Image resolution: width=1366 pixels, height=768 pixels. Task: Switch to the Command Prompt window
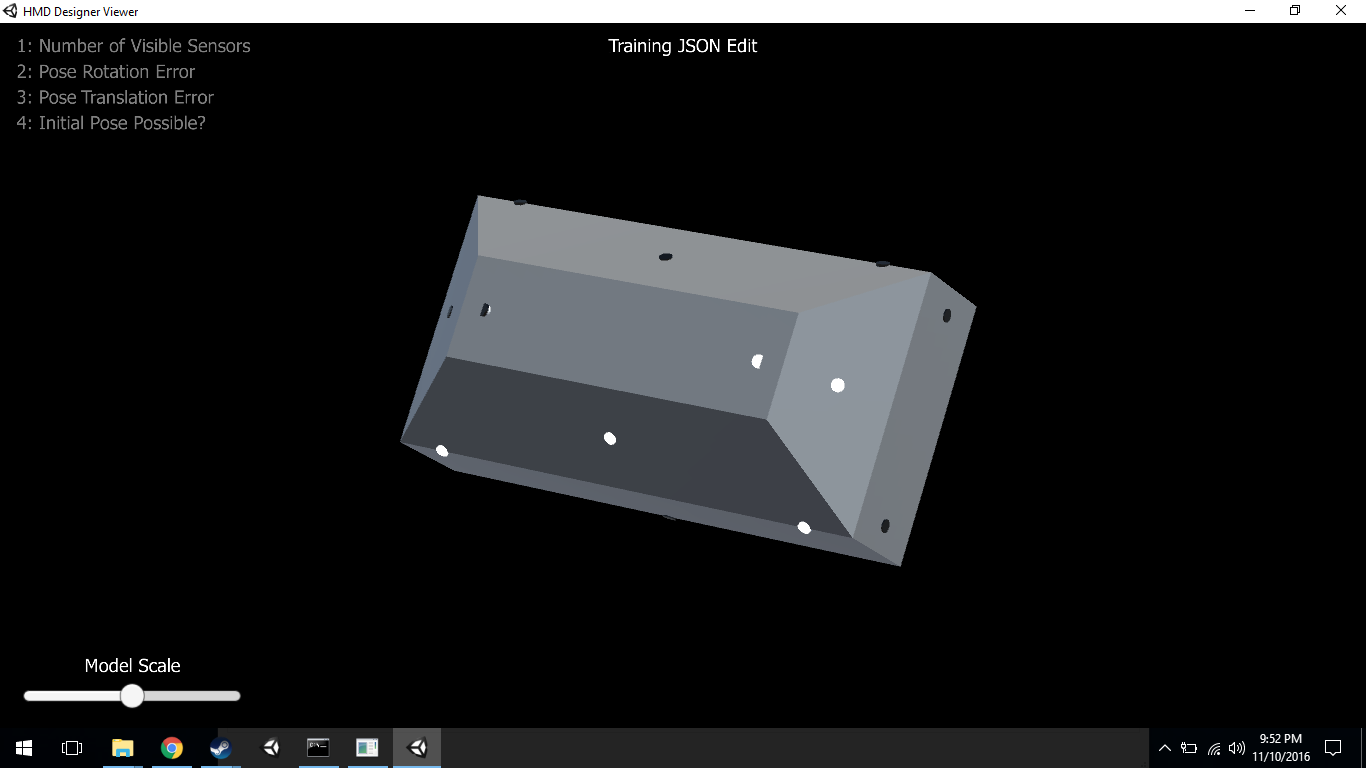[318, 748]
